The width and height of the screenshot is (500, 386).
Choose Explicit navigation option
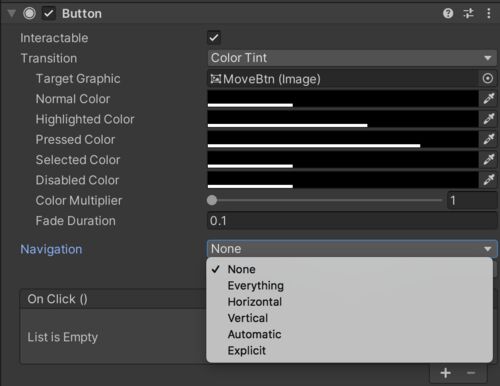point(349,351)
